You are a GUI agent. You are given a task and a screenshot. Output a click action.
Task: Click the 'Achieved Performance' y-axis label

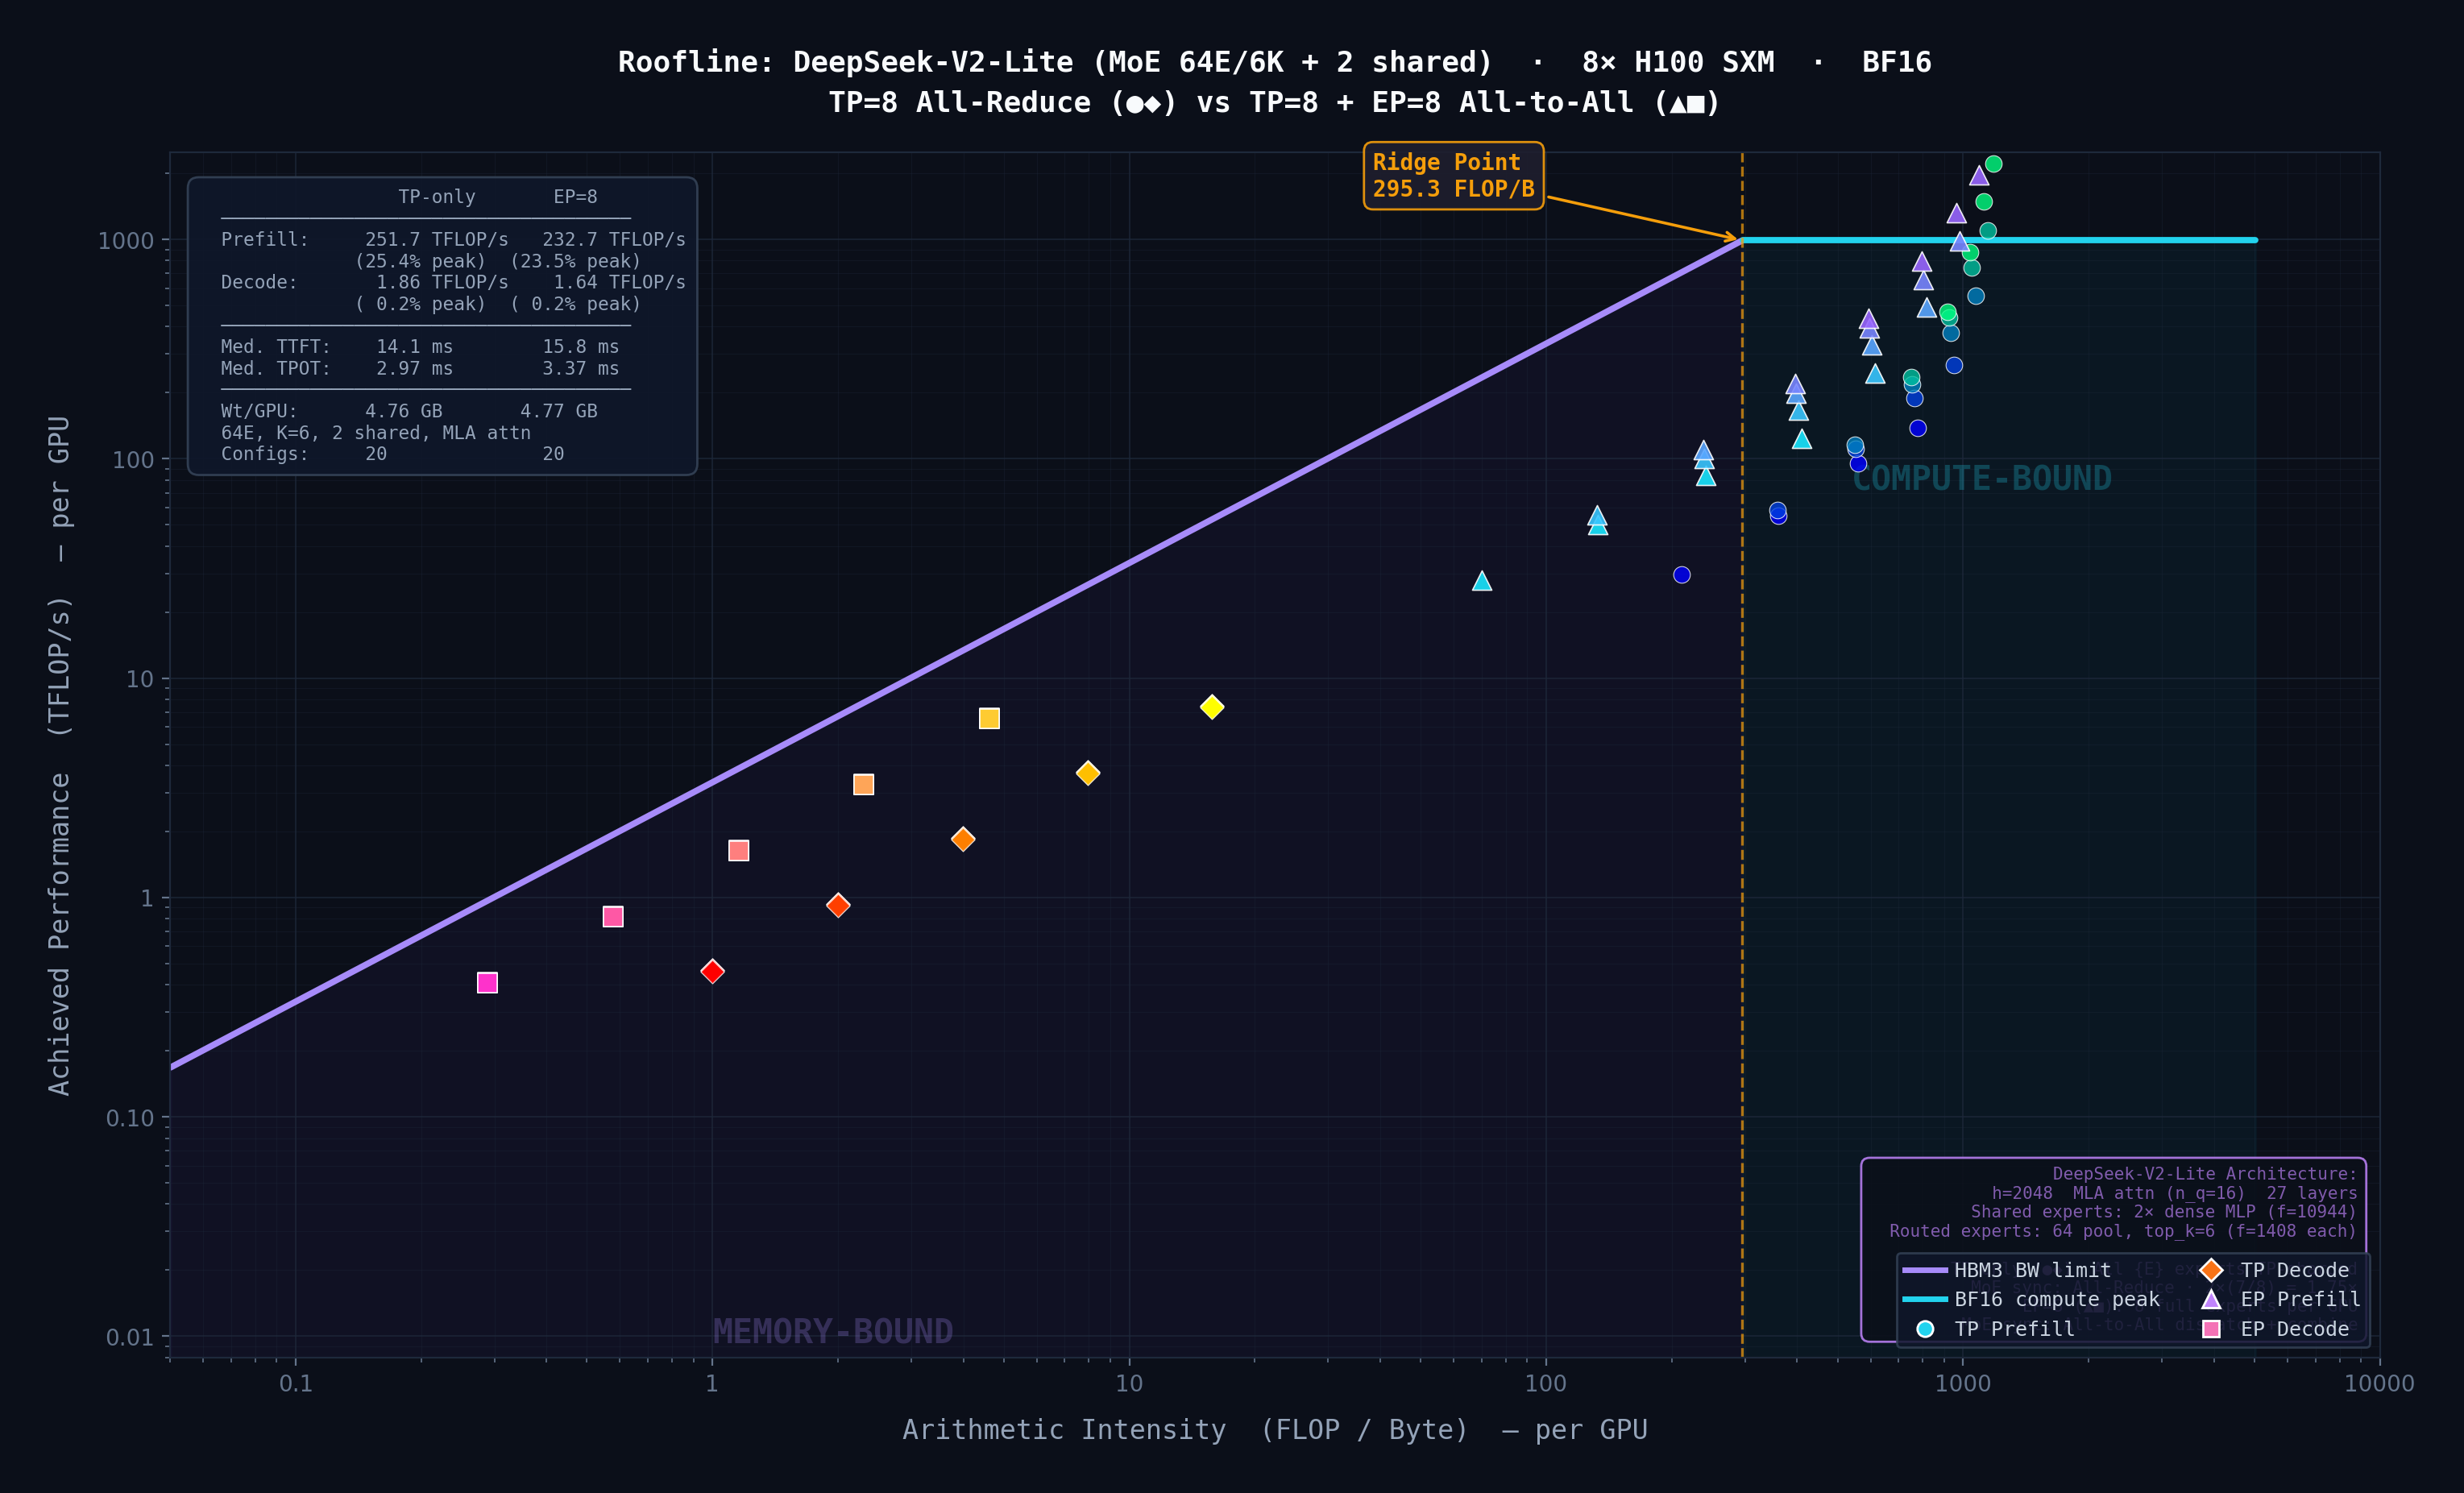pos(59,755)
